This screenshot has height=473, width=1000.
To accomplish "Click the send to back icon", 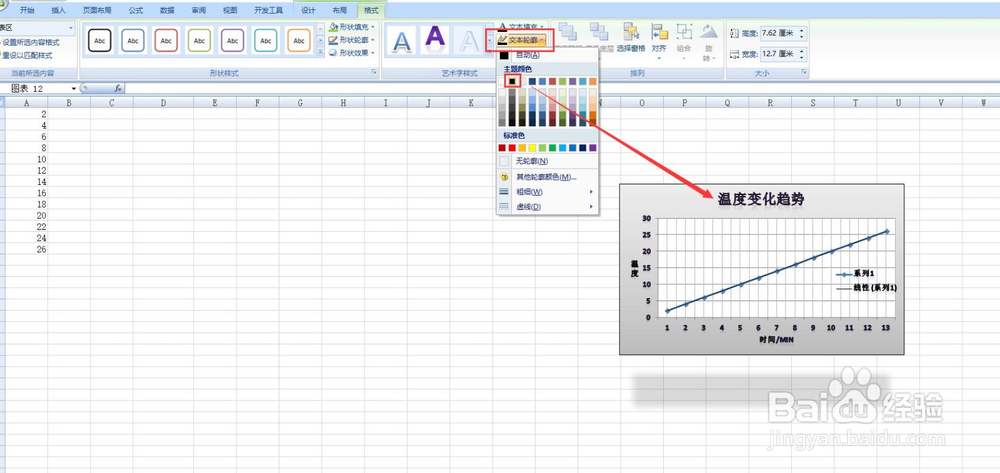I will click(599, 31).
